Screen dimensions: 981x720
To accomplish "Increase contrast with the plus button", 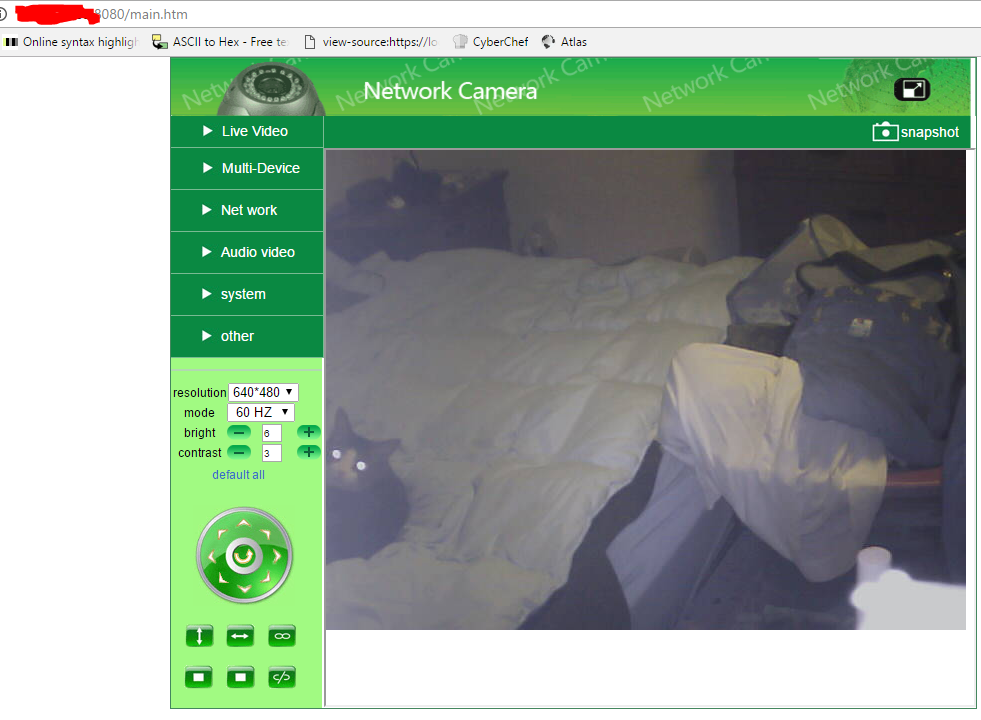I will (x=309, y=452).
